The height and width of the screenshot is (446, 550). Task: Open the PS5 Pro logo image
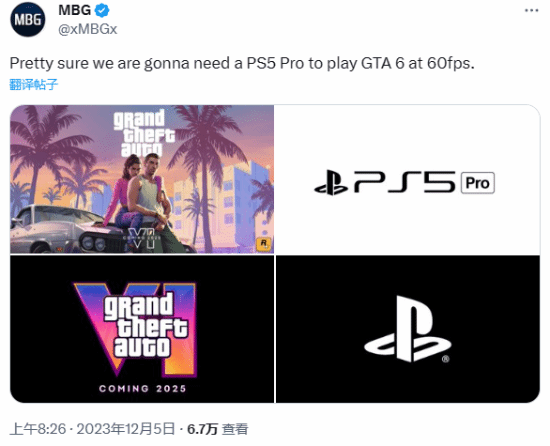(408, 179)
